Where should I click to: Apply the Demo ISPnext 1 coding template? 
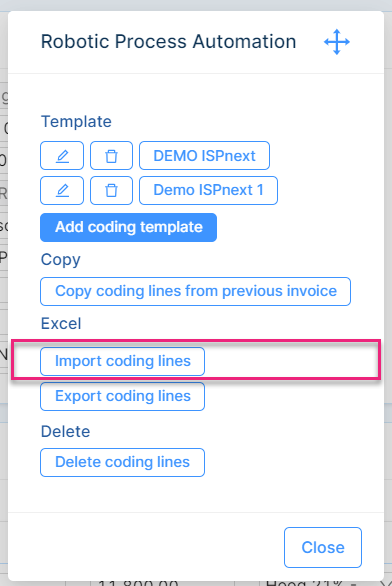click(209, 191)
